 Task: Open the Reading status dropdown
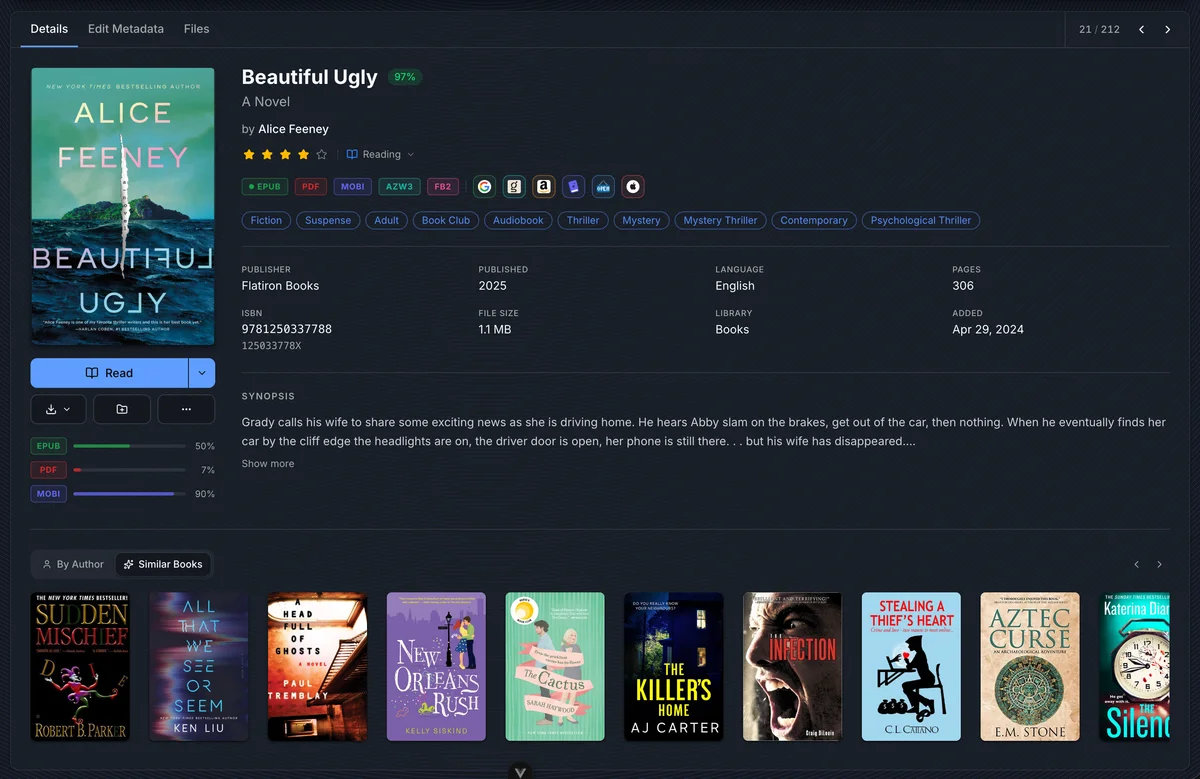point(380,155)
